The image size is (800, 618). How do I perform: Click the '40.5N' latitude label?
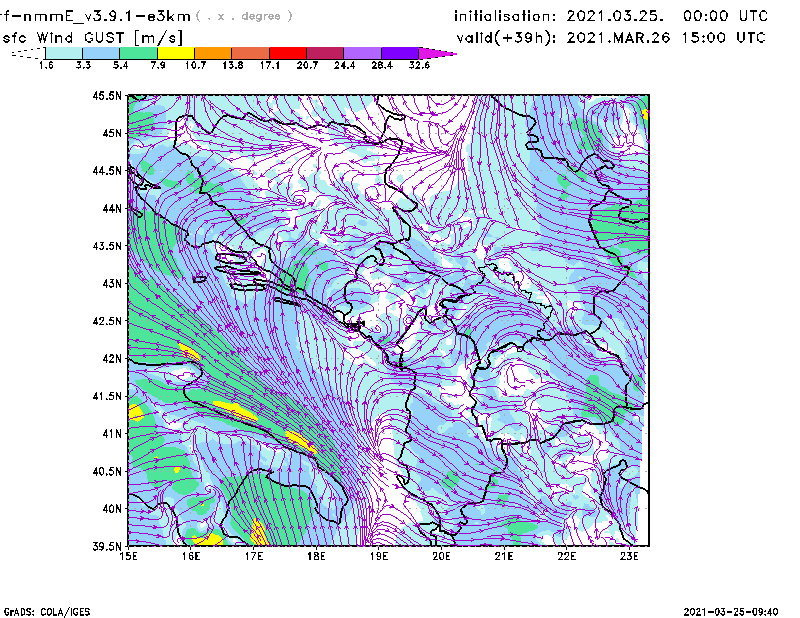pos(107,471)
